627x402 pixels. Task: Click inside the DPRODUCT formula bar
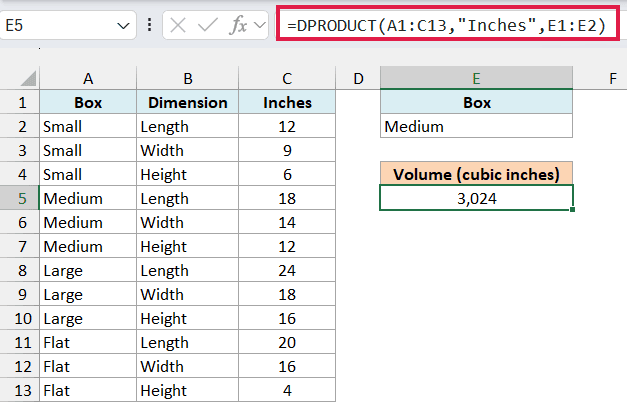pyautogui.click(x=447, y=26)
